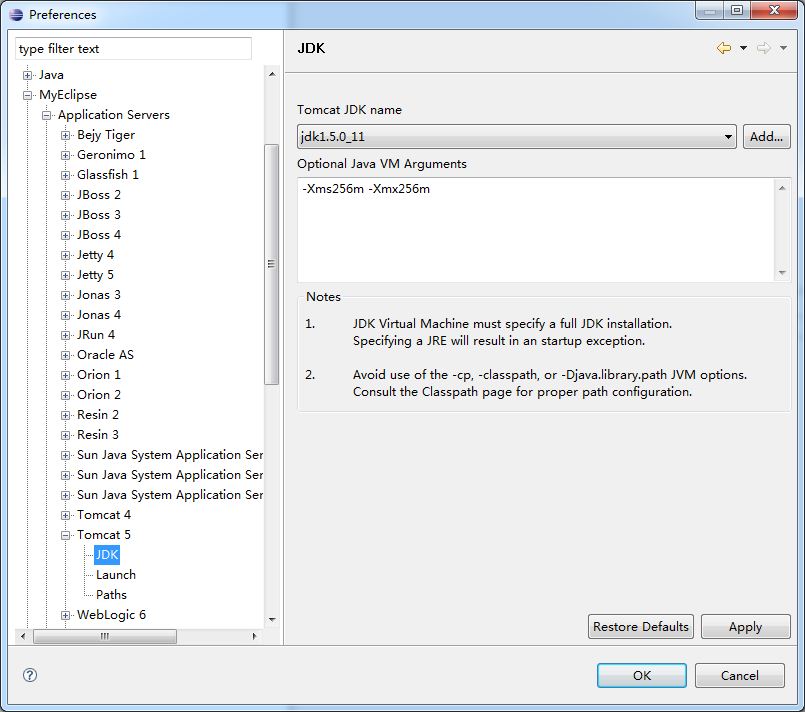Image resolution: width=805 pixels, height=712 pixels.
Task: Click the type filter text field
Action: [134, 49]
